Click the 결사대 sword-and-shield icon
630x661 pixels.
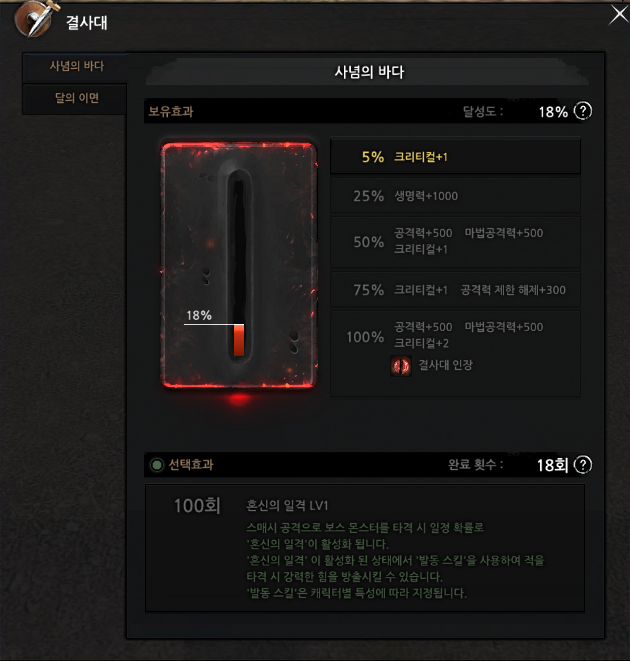[34, 19]
